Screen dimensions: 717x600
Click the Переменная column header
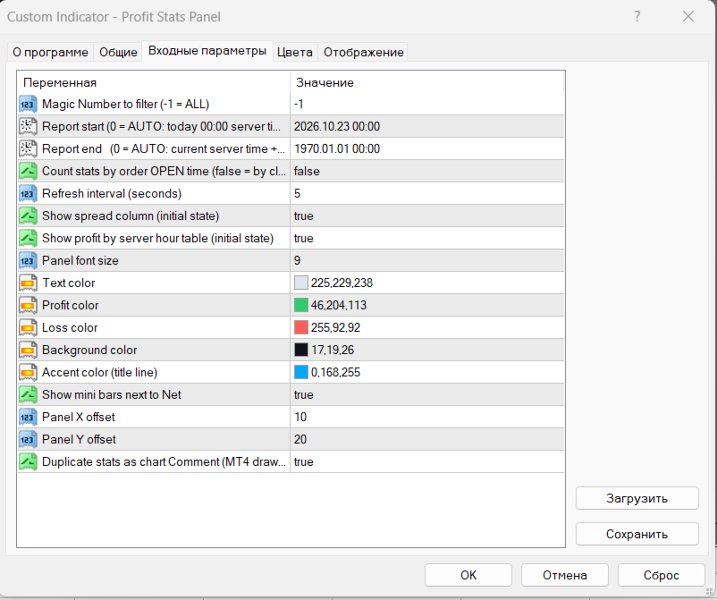(60, 83)
